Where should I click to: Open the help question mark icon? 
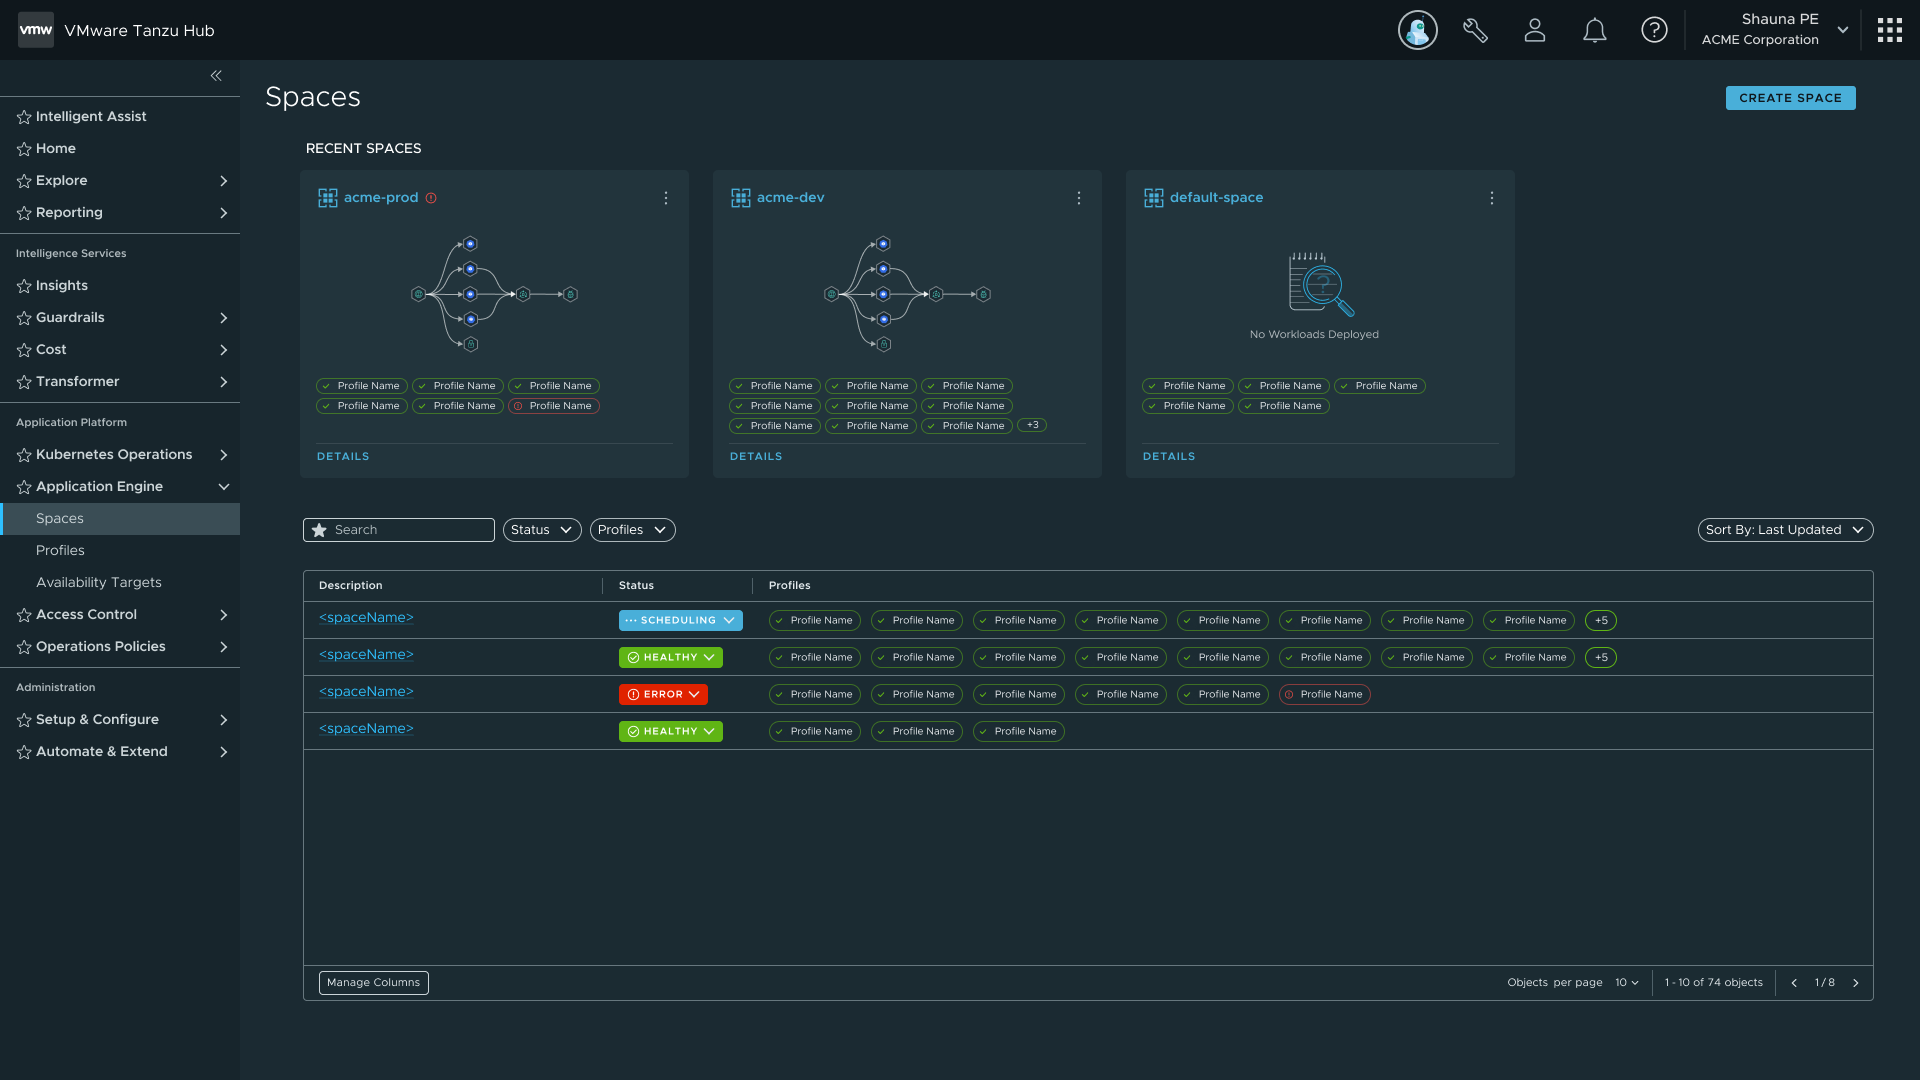[1654, 30]
